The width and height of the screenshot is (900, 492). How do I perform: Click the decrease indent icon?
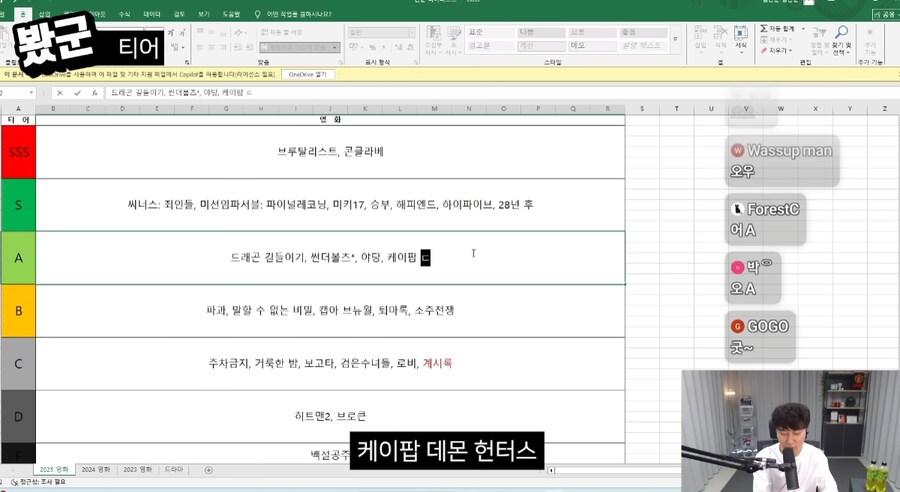pos(239,47)
